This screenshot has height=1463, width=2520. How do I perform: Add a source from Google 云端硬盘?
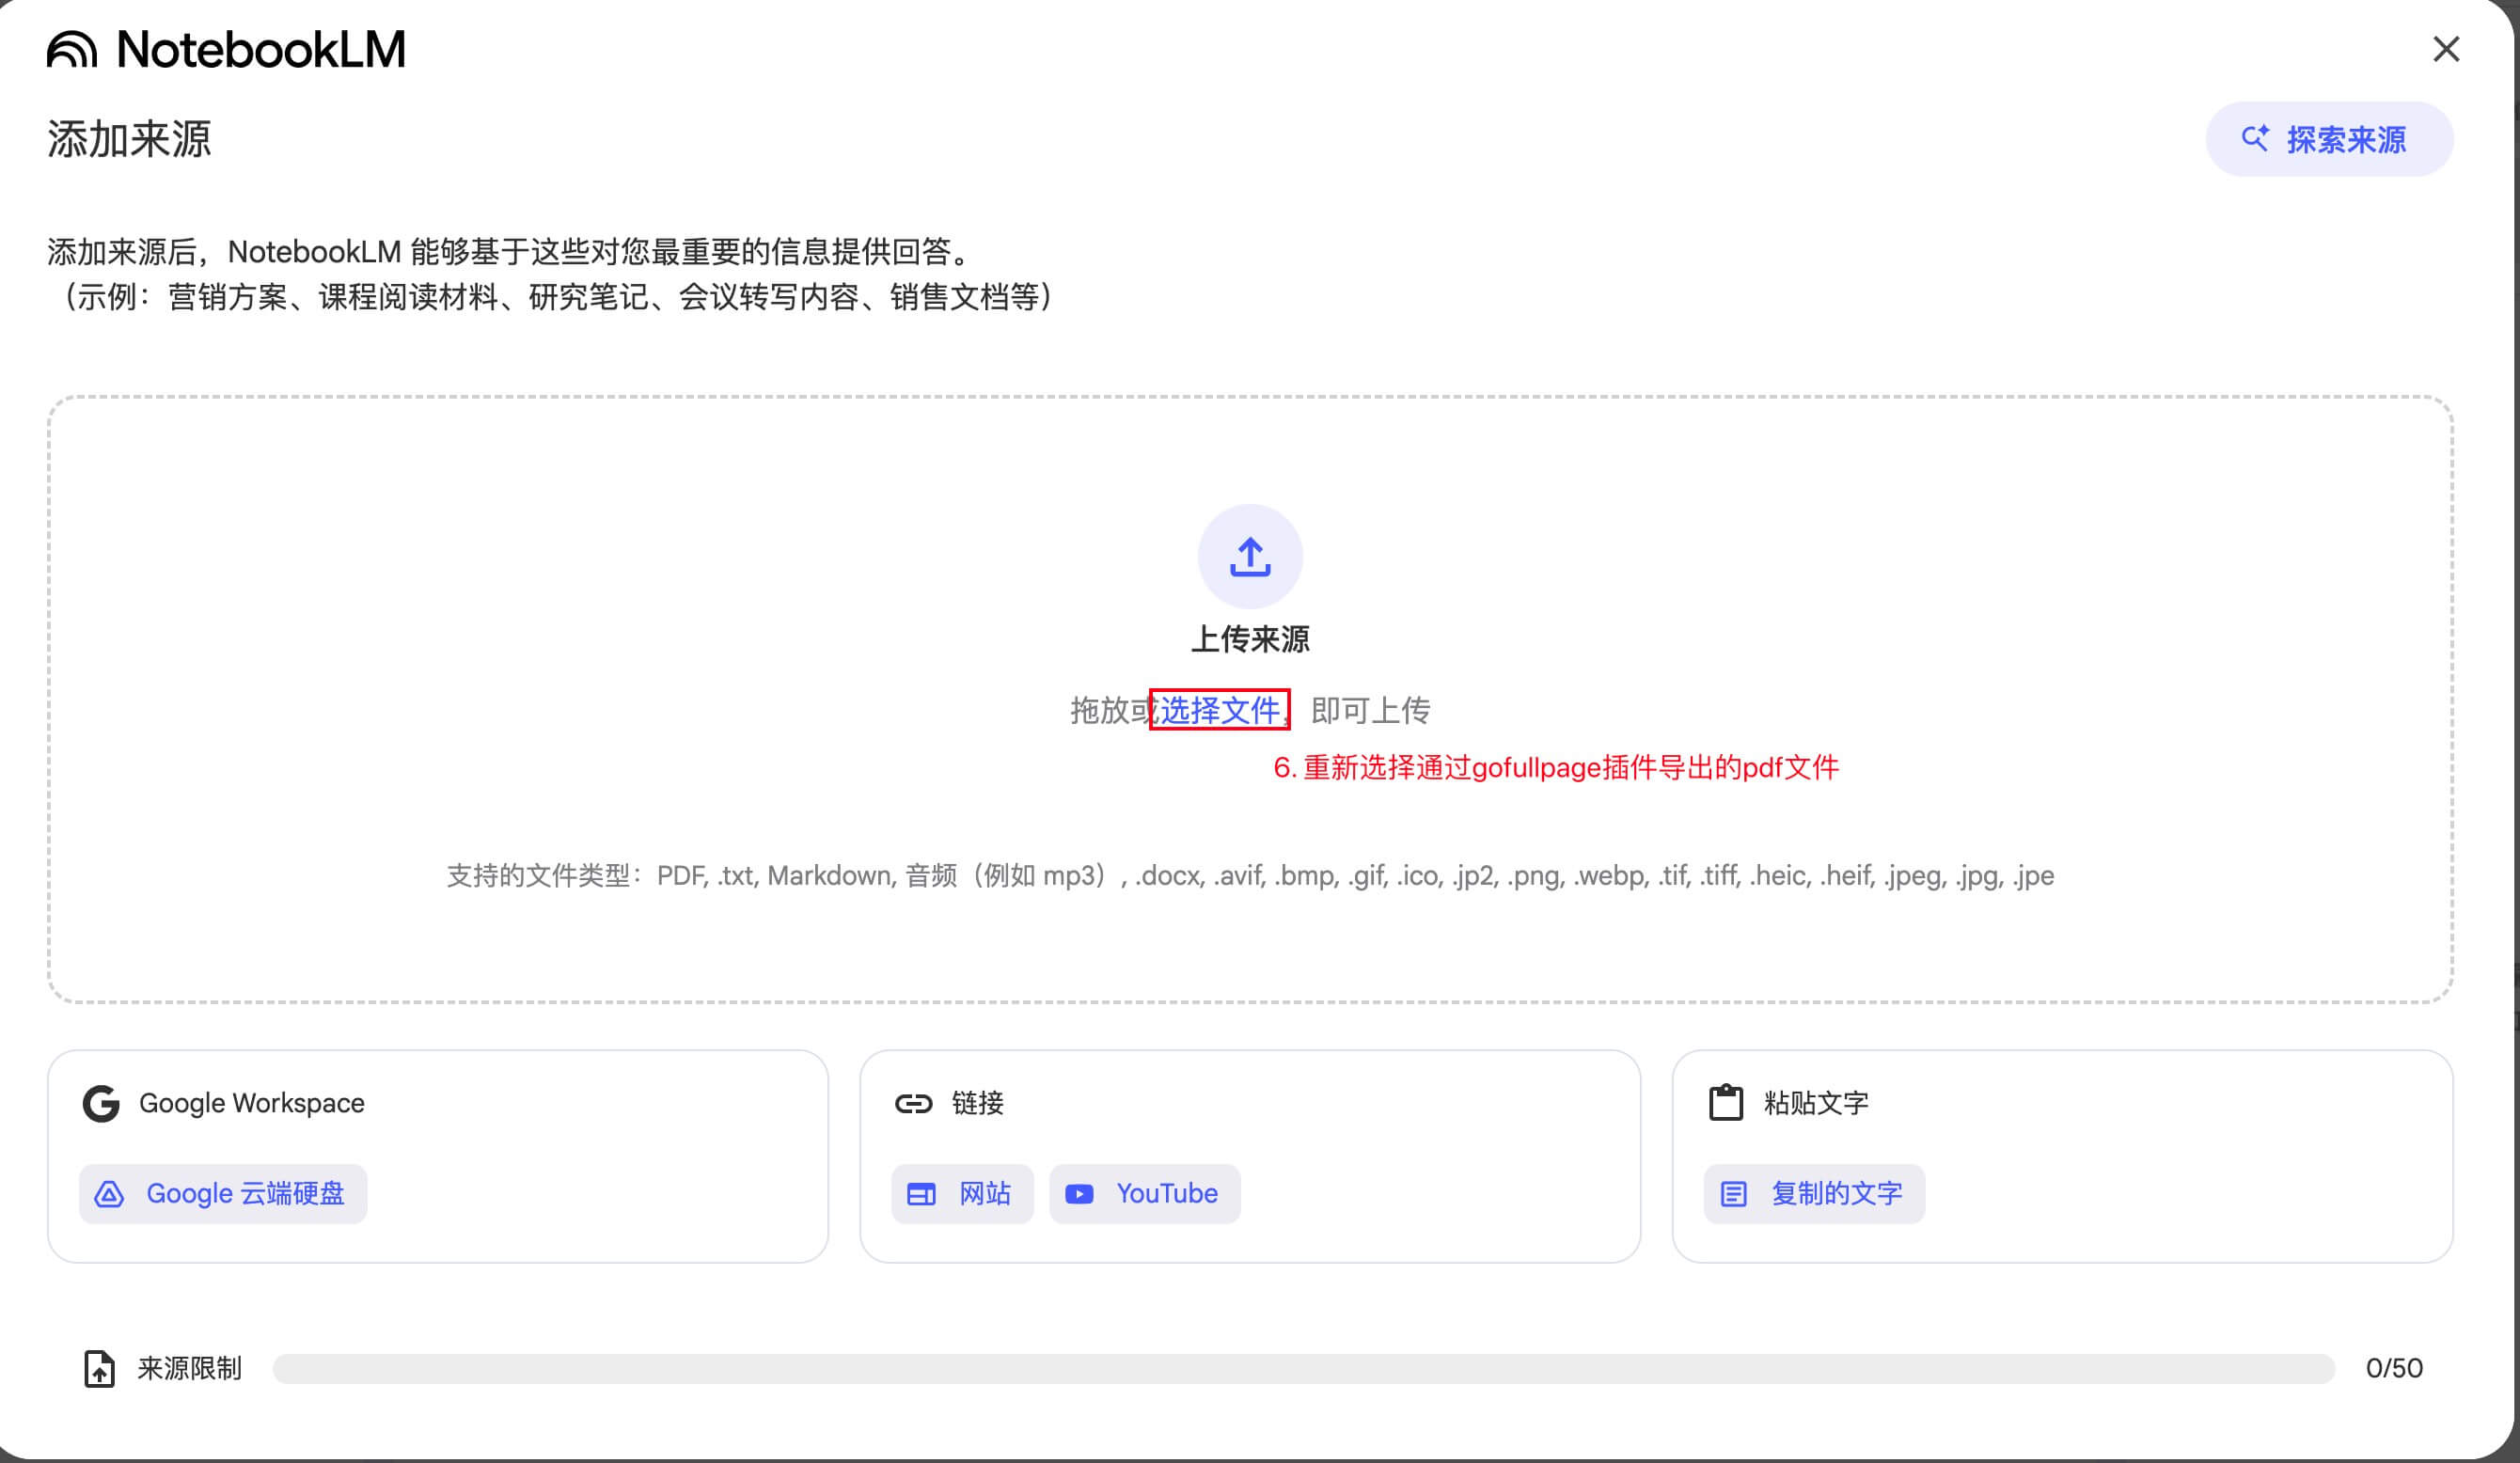click(223, 1193)
